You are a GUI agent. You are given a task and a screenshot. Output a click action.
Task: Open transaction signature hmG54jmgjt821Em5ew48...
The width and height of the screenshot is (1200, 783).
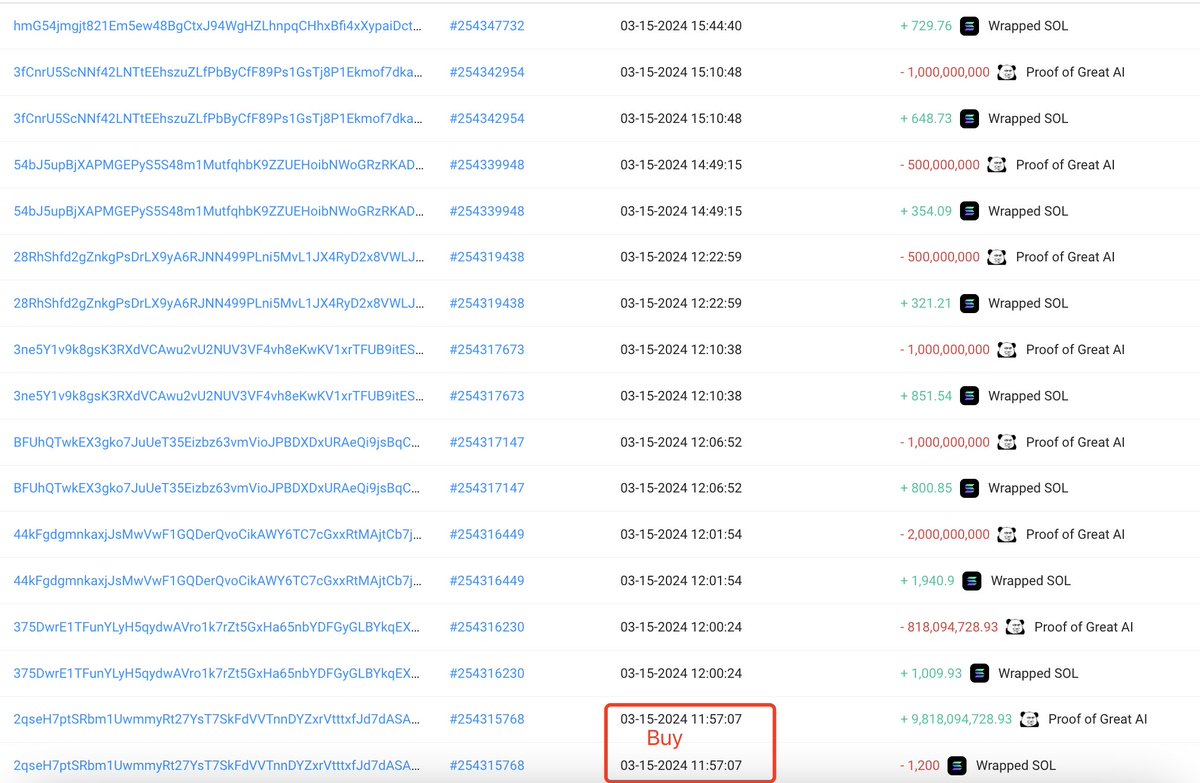coord(217,26)
